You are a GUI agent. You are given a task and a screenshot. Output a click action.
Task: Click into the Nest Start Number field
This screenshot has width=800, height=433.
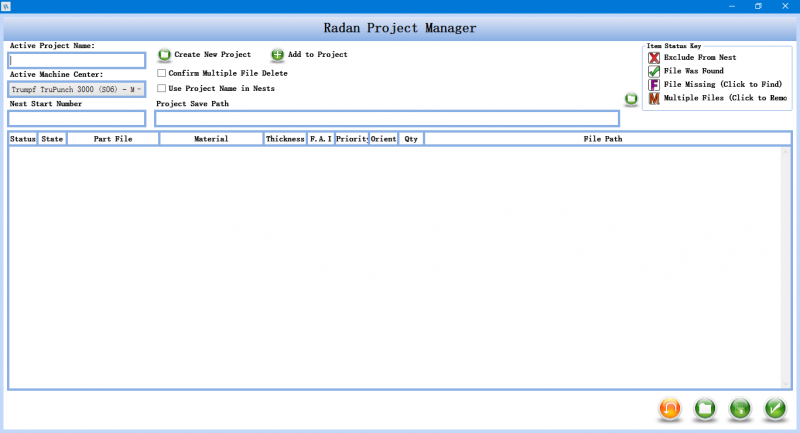[76, 118]
